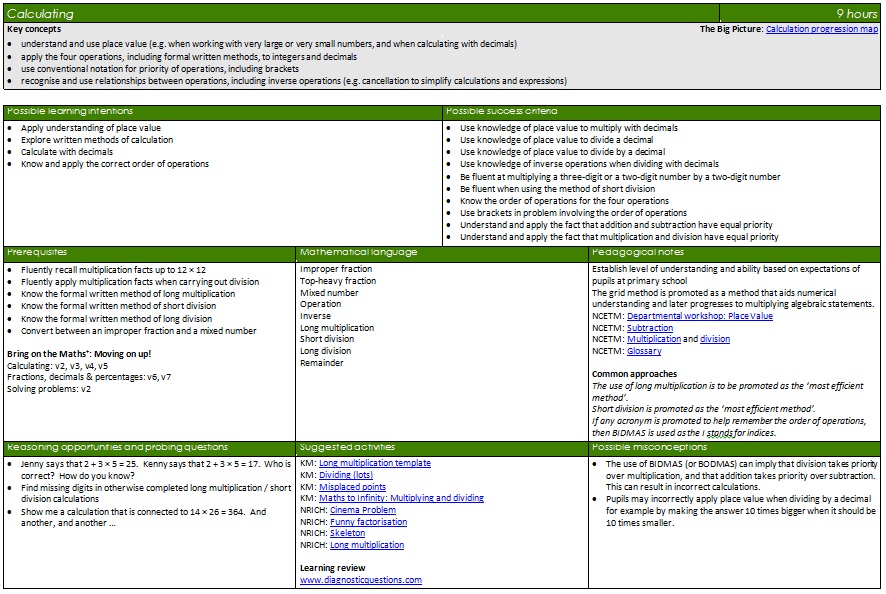The image size is (886, 594).
Task: Follow the NRICH Cinema Problem link
Action: (x=363, y=510)
